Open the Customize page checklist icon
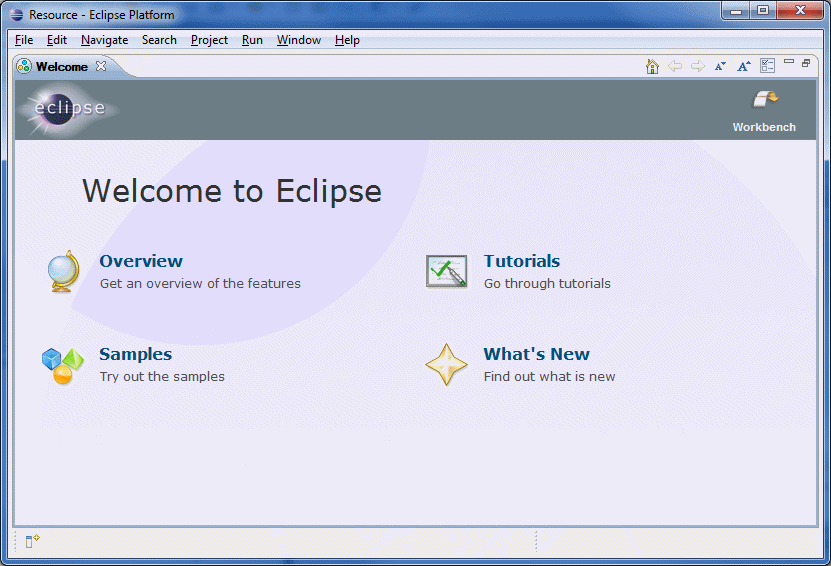Image resolution: width=831 pixels, height=566 pixels. pyautogui.click(x=767, y=66)
